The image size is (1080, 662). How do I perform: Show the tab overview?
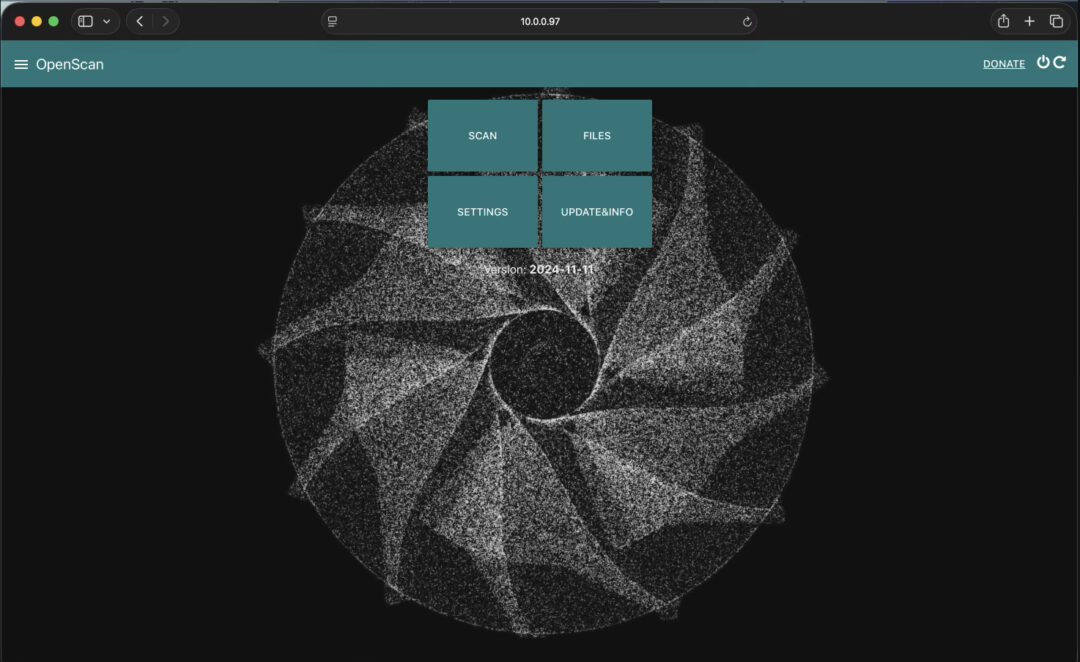(1056, 21)
